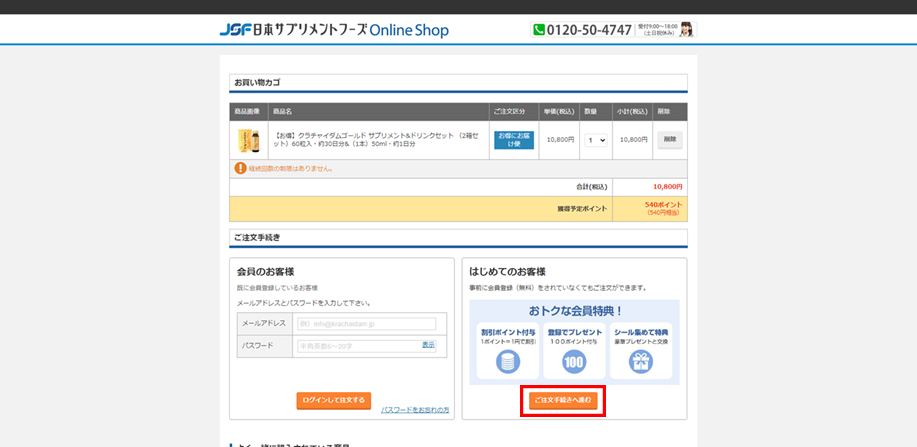Viewport: 917px width, 447px height.
Task: Click the product name text in cart
Action: [x=380, y=140]
